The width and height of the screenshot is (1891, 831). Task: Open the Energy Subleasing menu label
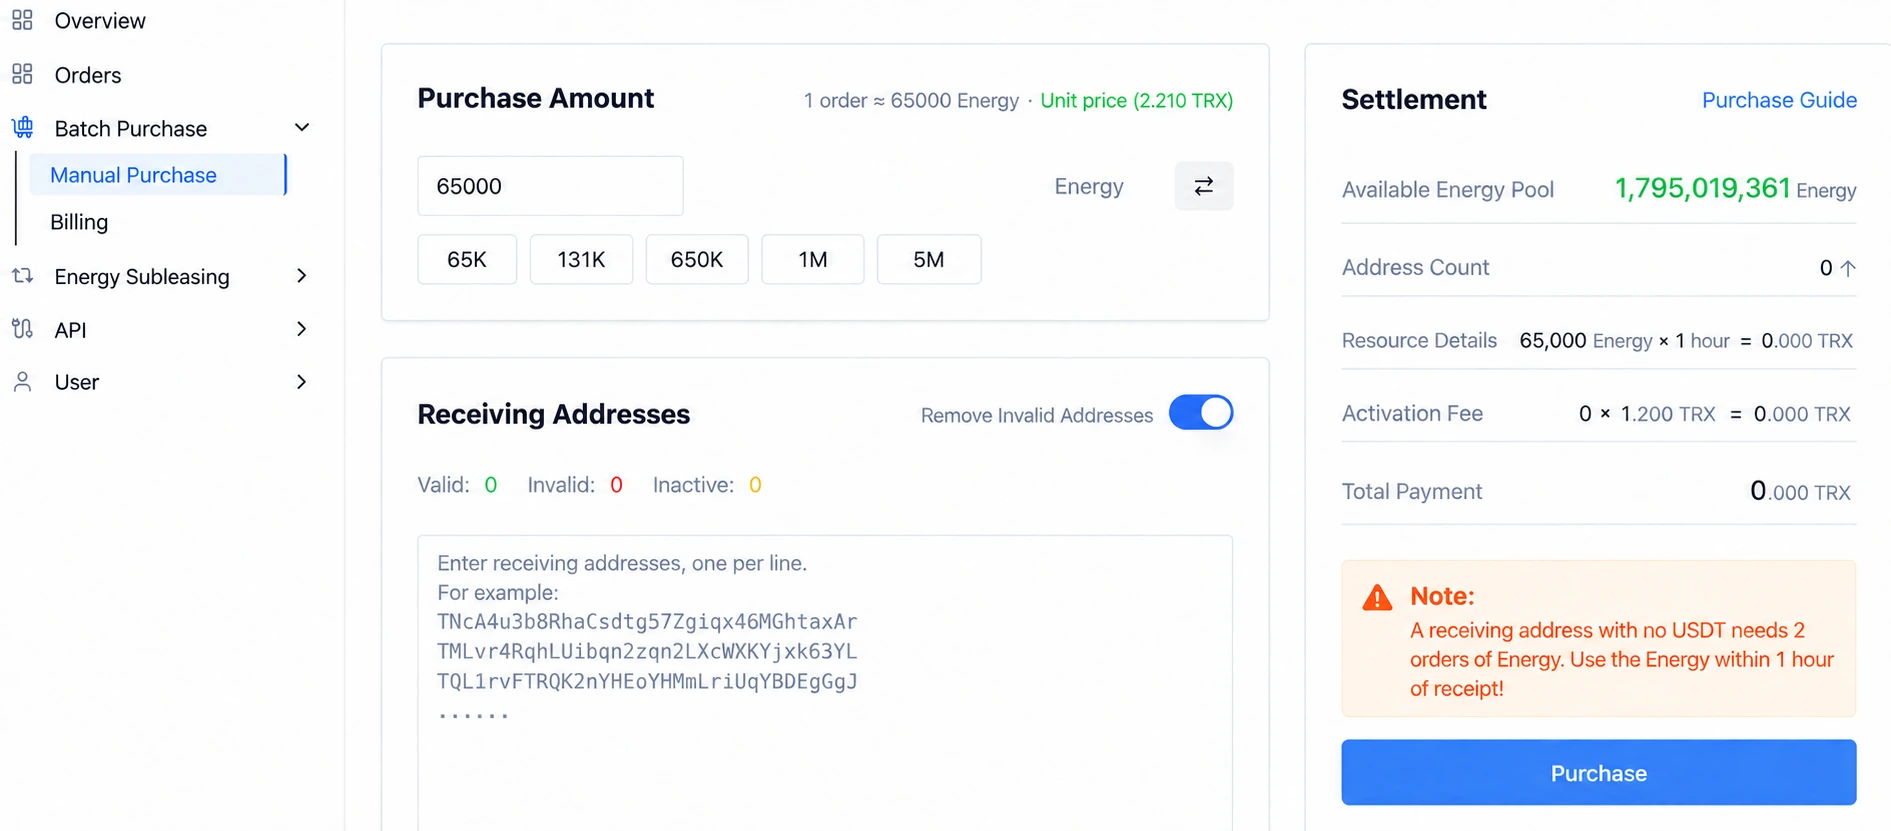point(142,277)
